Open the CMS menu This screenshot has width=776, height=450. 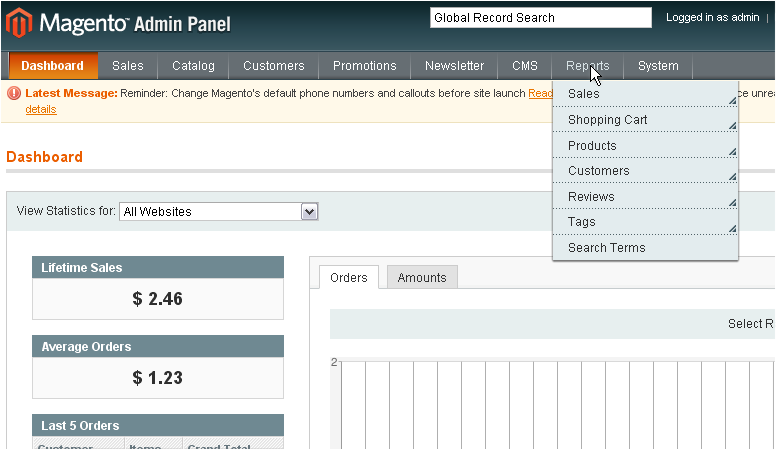pyautogui.click(x=525, y=66)
